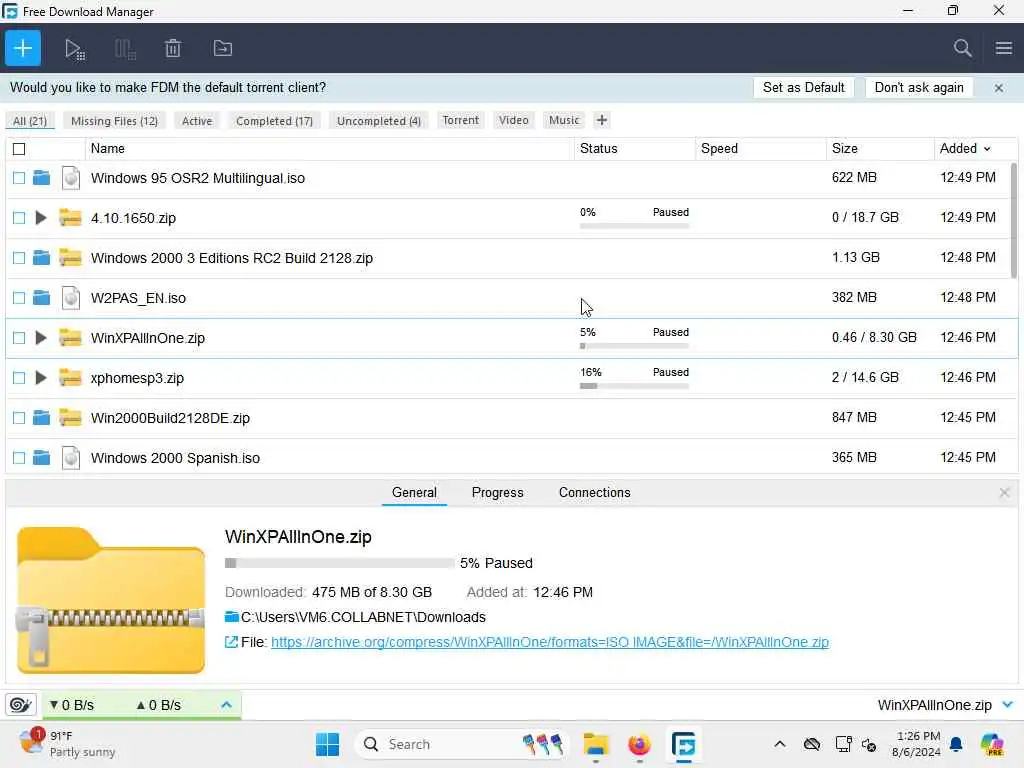The image size is (1024, 768).
Task: Click the trash delete icon in toolbar
Action: point(172,48)
